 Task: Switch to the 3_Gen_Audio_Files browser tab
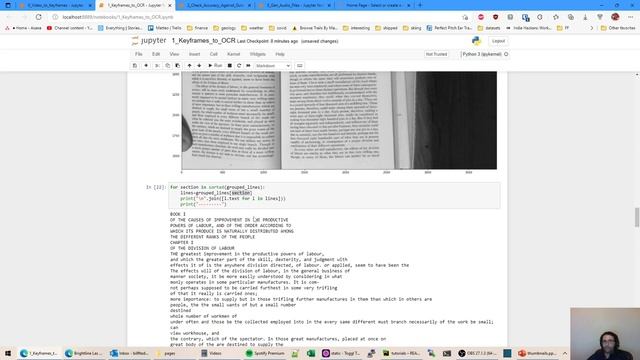tap(295, 5)
